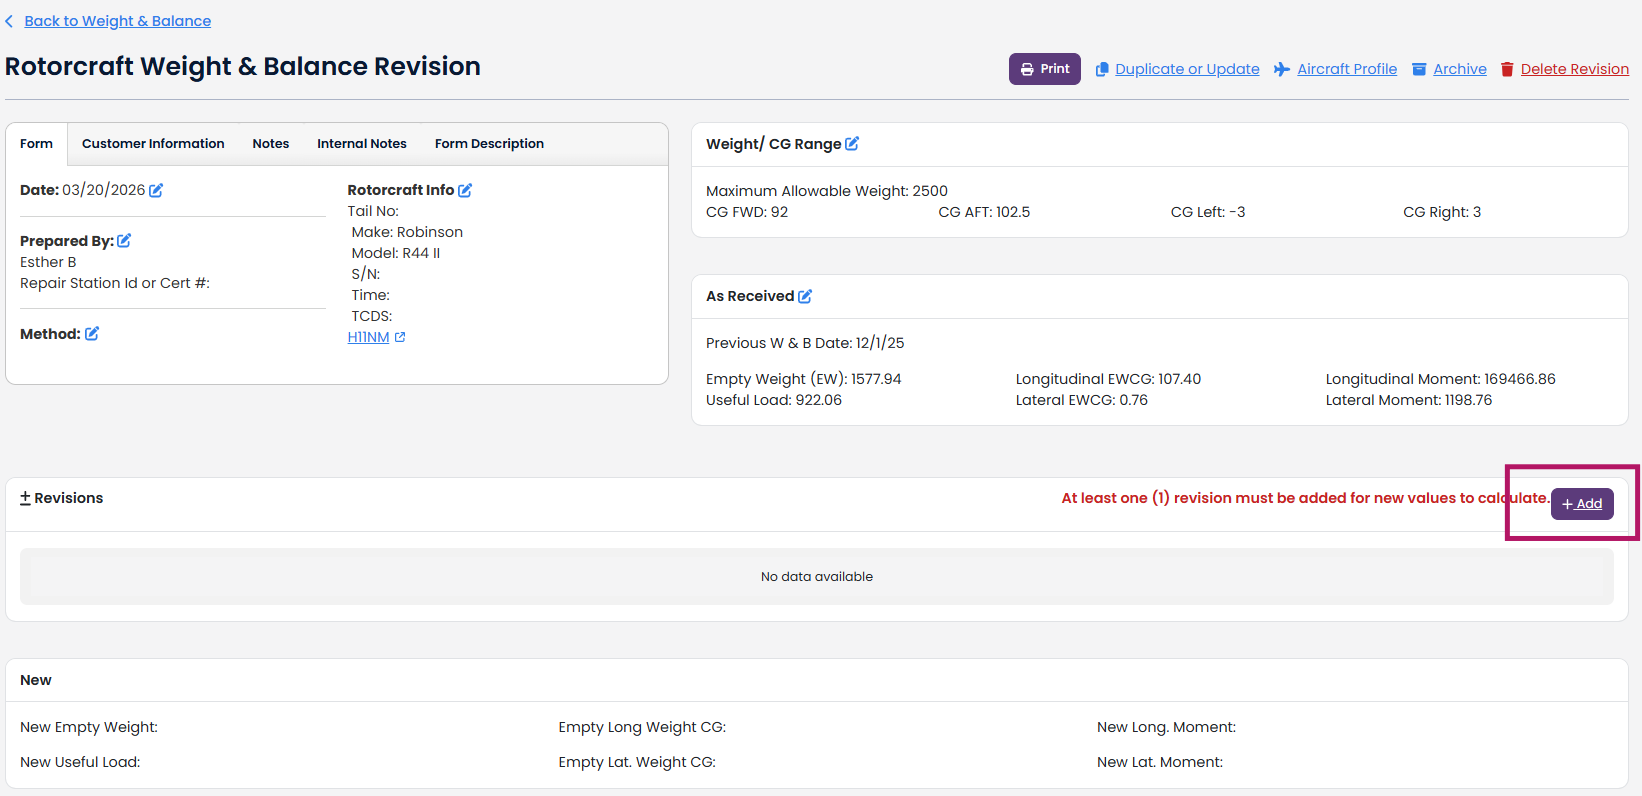Image resolution: width=1642 pixels, height=796 pixels.
Task: Click the archive box icon
Action: click(1419, 69)
